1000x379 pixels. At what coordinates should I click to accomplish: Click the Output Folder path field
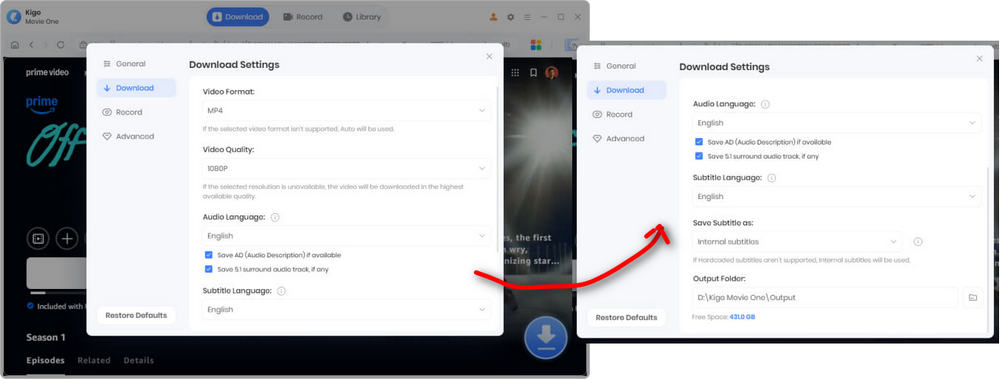coord(825,297)
